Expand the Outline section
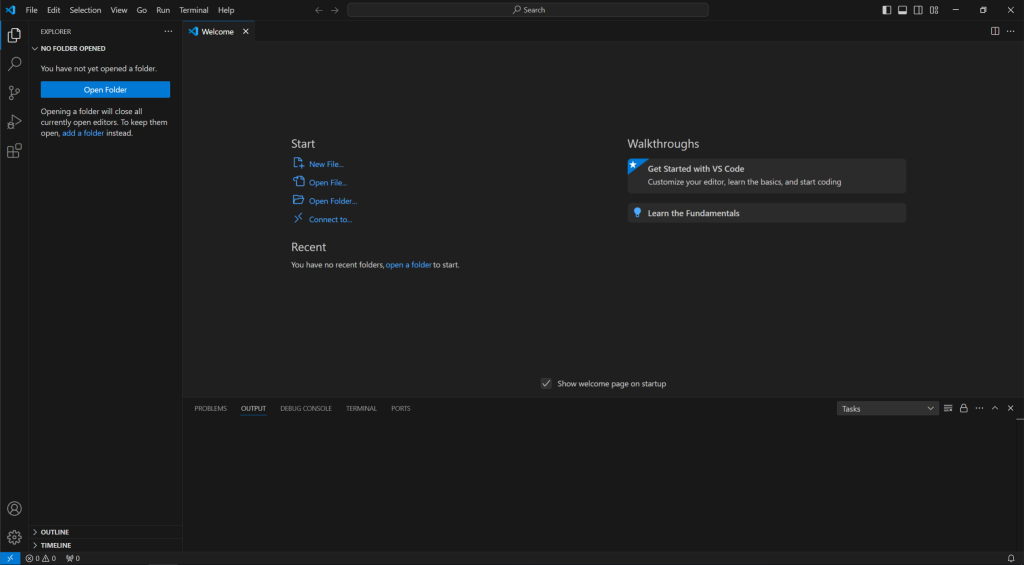Image resolution: width=1024 pixels, height=565 pixels. [55, 532]
